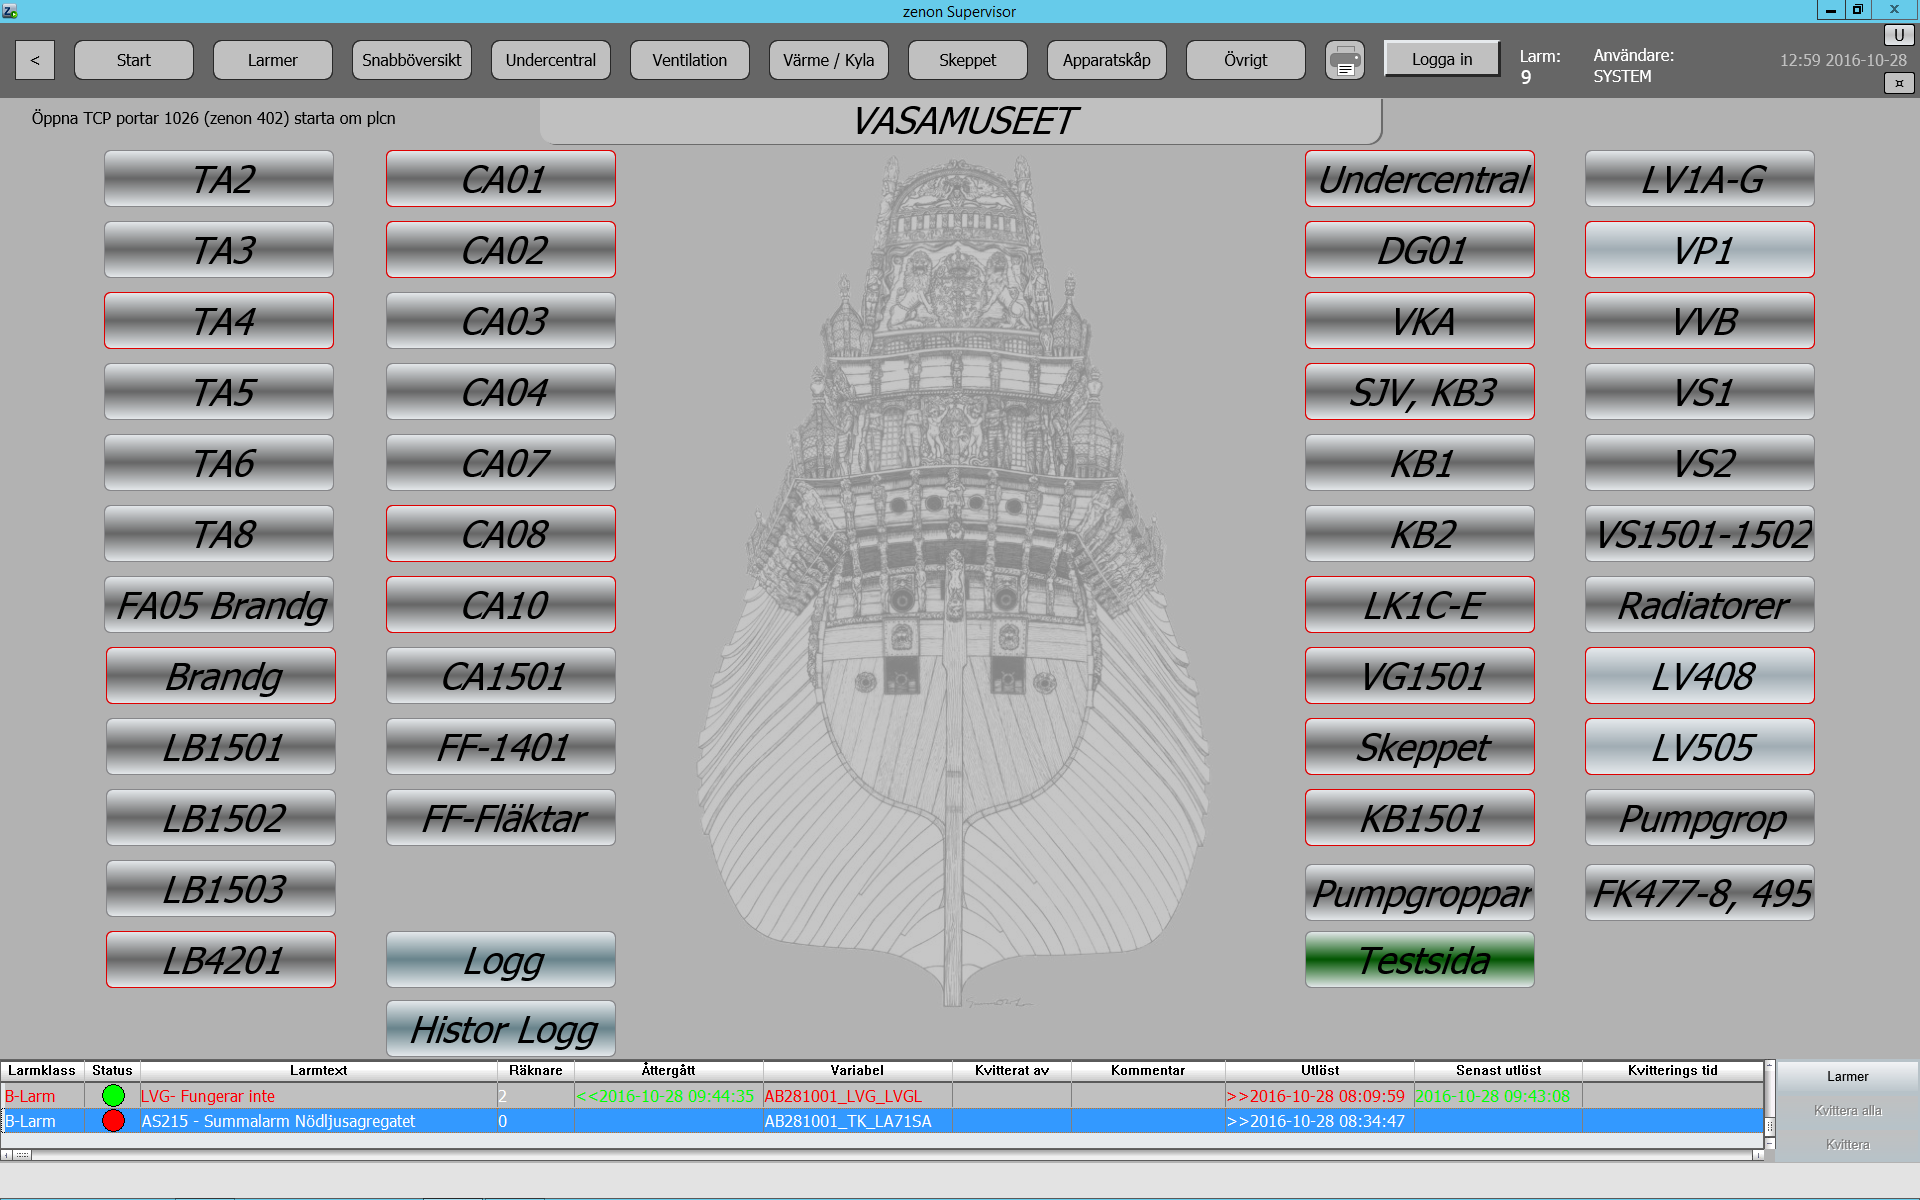1920x1200 pixels.
Task: Open the Ventilation menu
Action: pos(689,60)
